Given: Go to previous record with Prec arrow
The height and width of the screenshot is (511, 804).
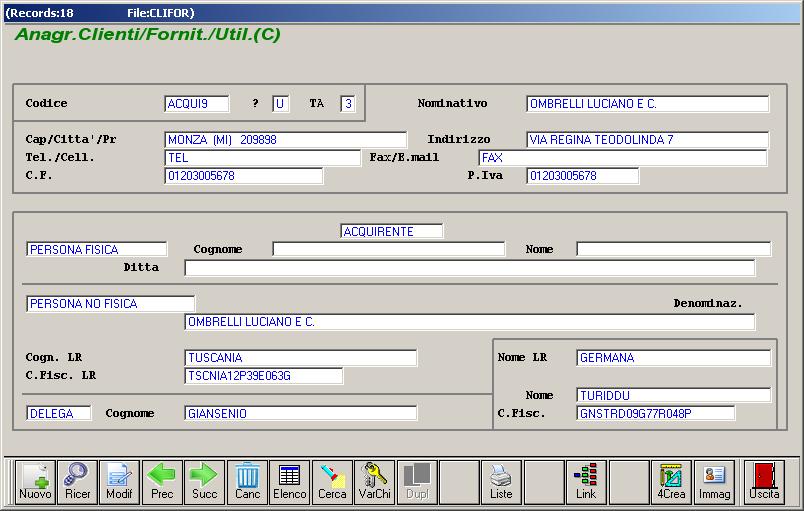Looking at the screenshot, I should click(x=161, y=481).
